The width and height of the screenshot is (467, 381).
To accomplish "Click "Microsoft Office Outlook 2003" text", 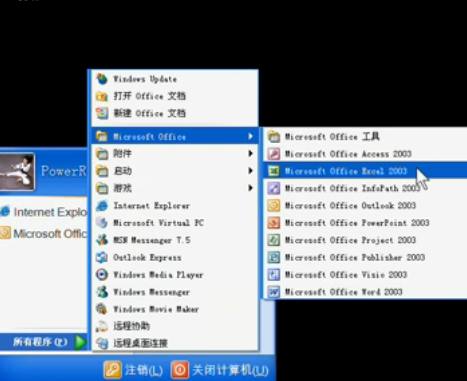I will point(350,206).
